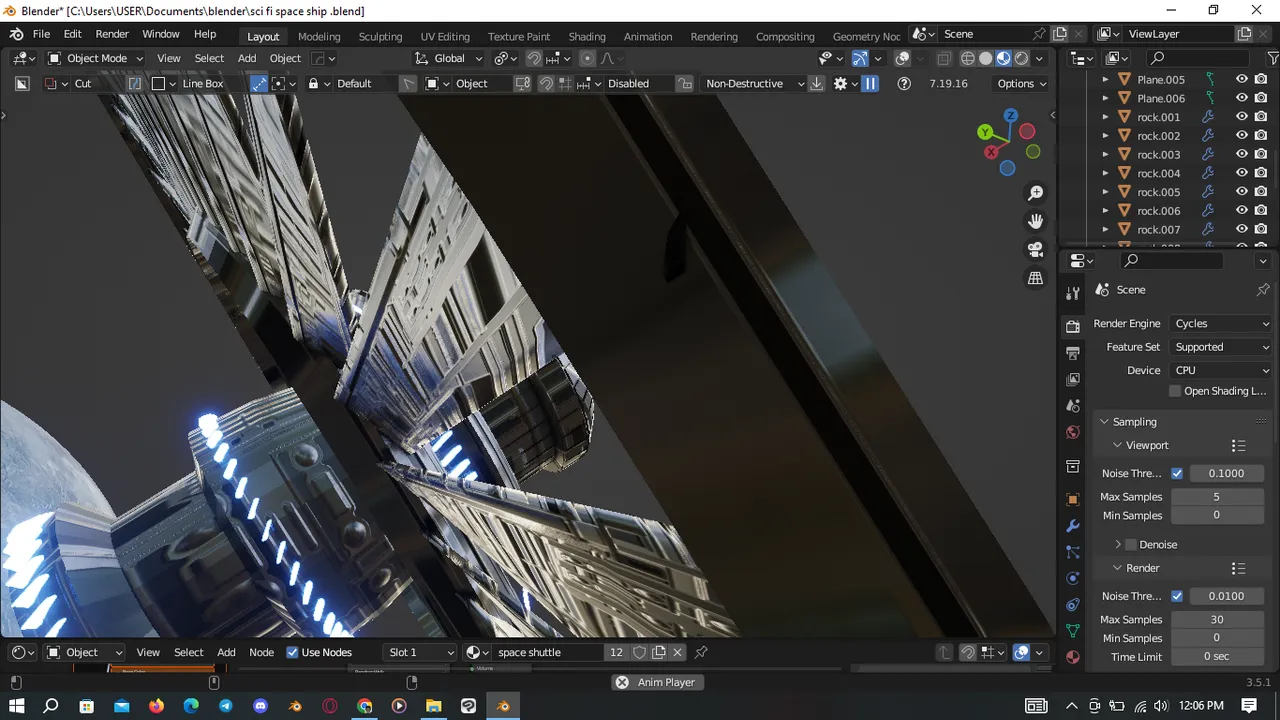Open the Scene properties tab icon
Viewport: 1280px width, 720px height.
[1073, 406]
